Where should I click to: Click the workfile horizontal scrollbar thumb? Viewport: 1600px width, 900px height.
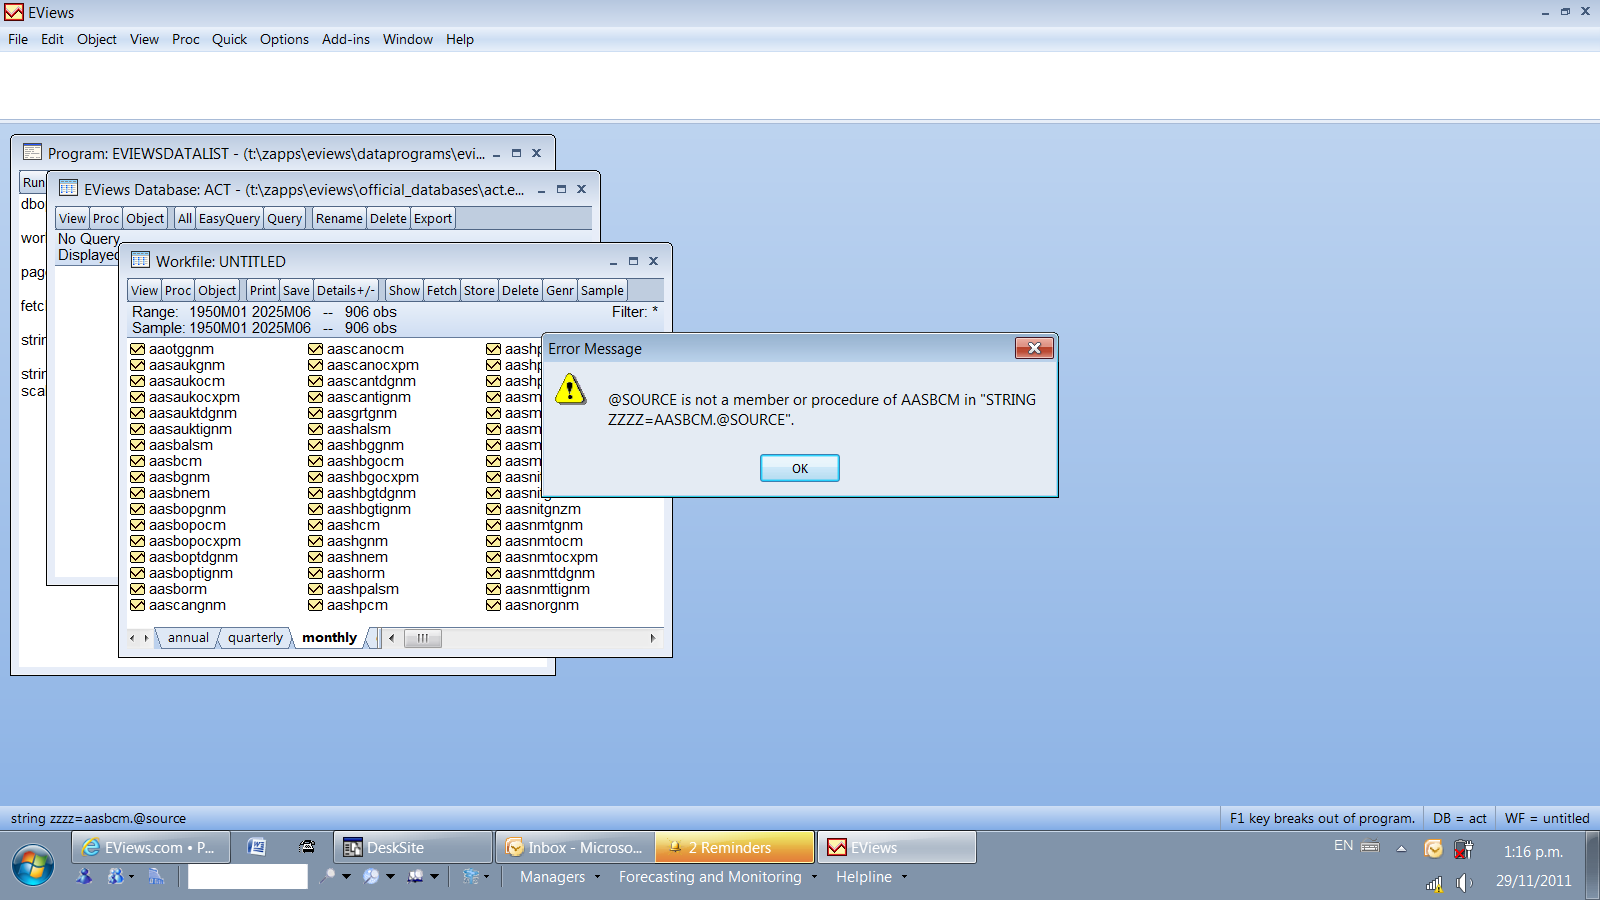click(423, 638)
